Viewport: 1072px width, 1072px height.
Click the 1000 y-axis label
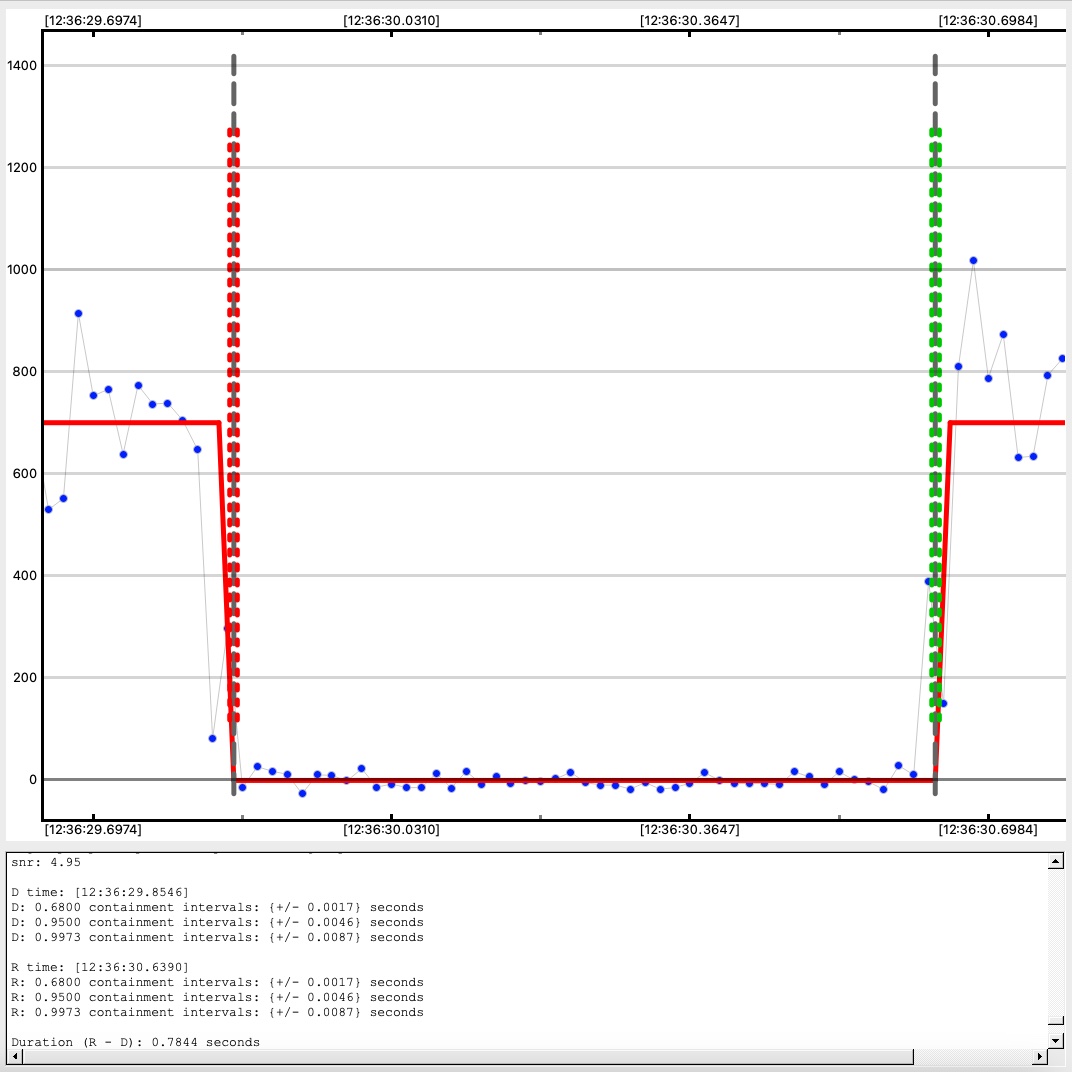tap(22, 269)
